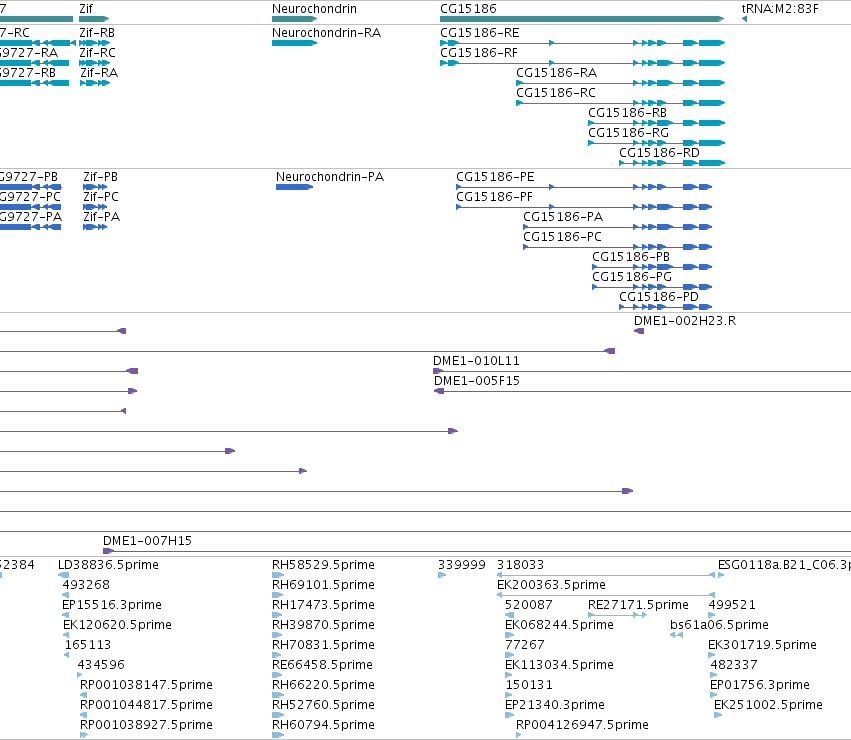
Task: Select protein CG15186-PE
Action: (x=495, y=177)
